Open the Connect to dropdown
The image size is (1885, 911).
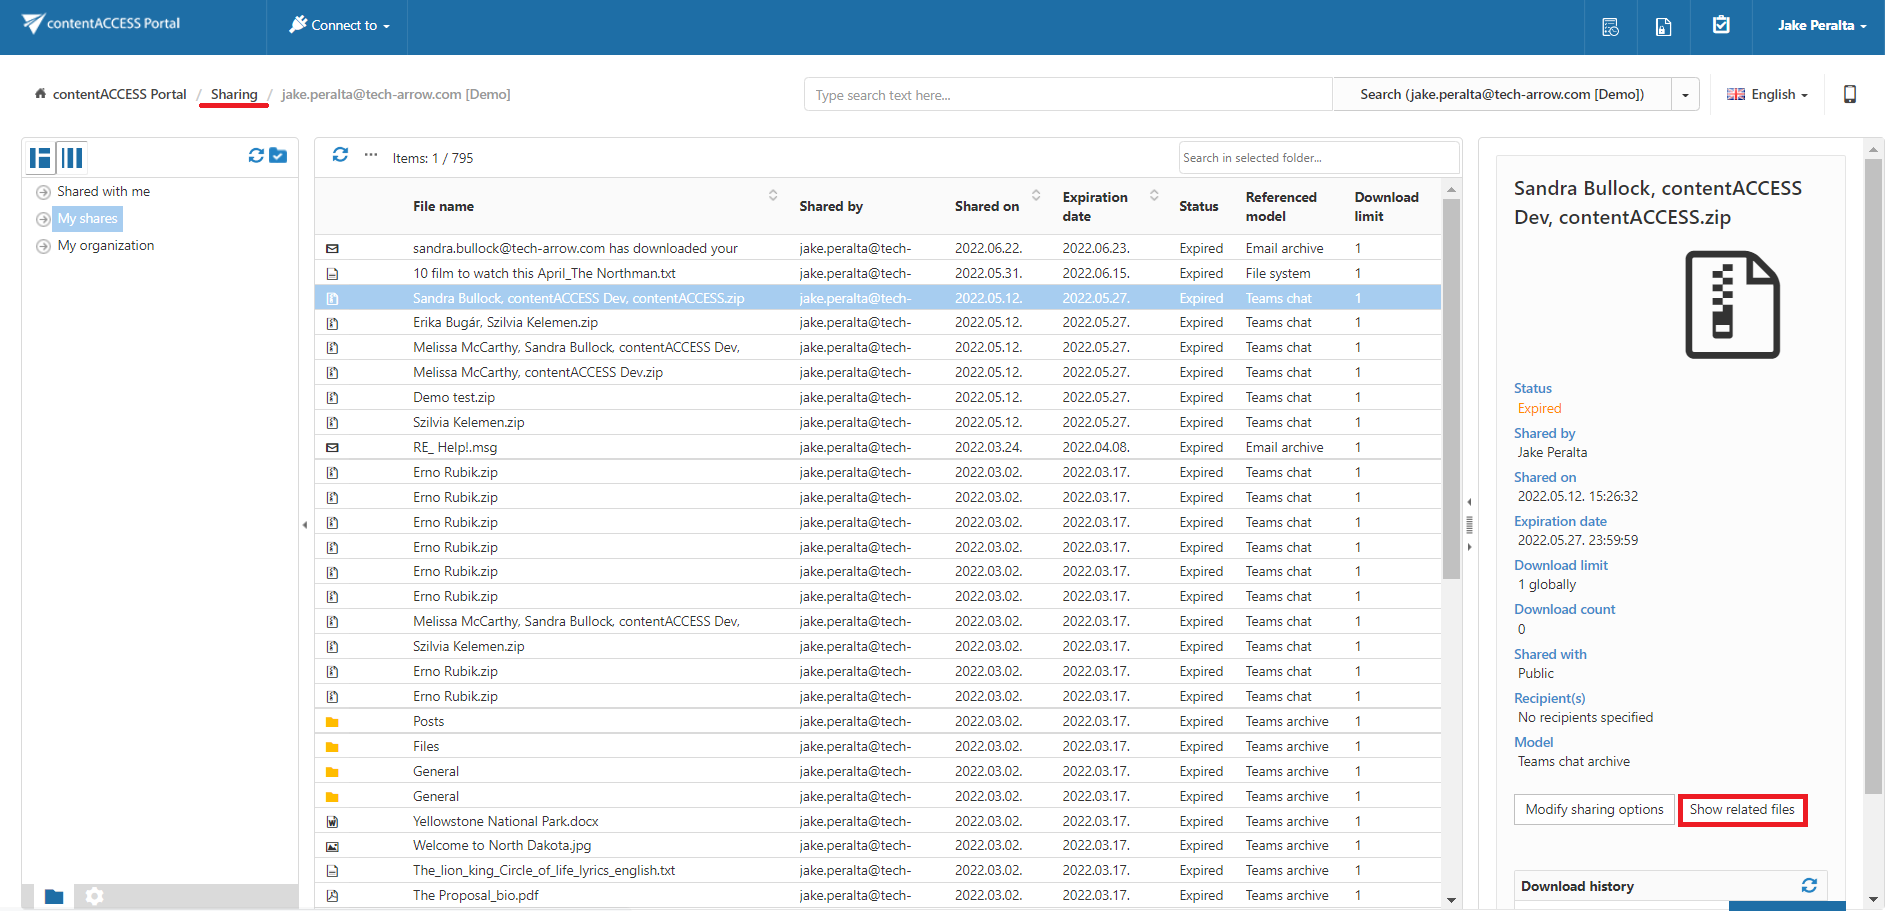point(340,25)
